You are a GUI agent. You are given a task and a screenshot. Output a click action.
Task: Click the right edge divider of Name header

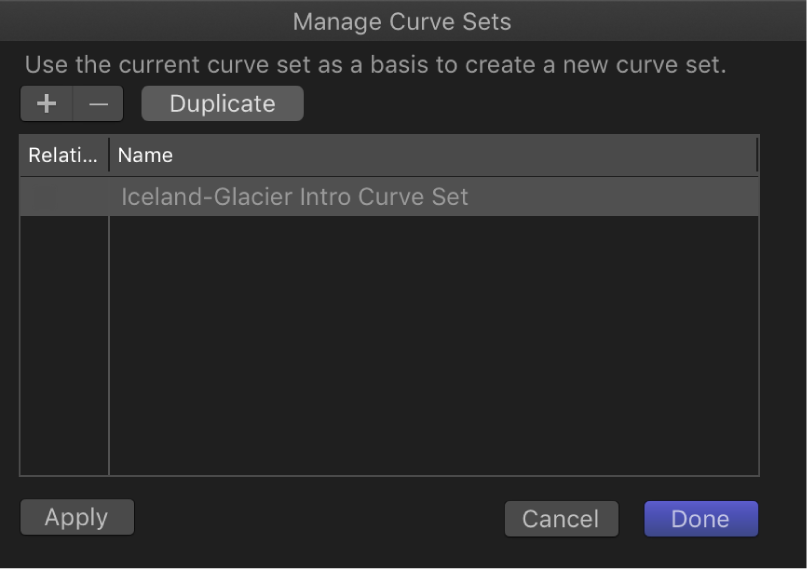click(x=756, y=155)
